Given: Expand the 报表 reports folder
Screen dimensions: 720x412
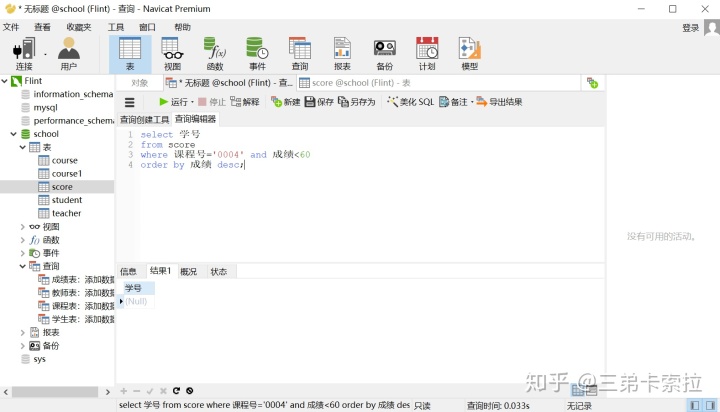Looking at the screenshot, I should (22, 333).
